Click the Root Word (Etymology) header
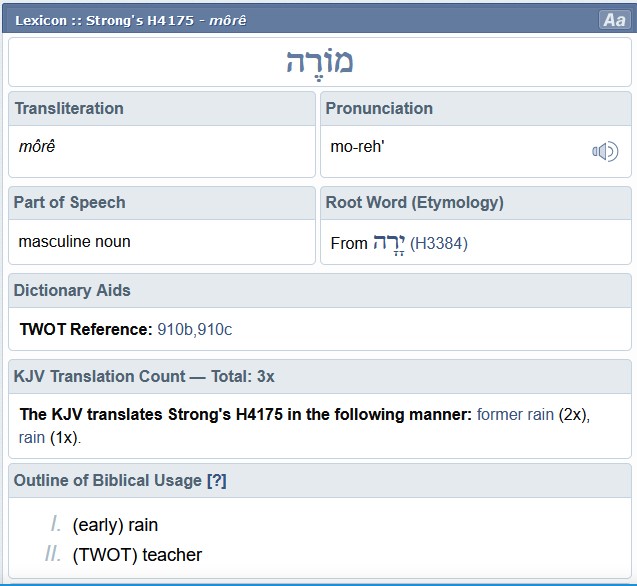The width and height of the screenshot is (637, 586). coord(414,202)
